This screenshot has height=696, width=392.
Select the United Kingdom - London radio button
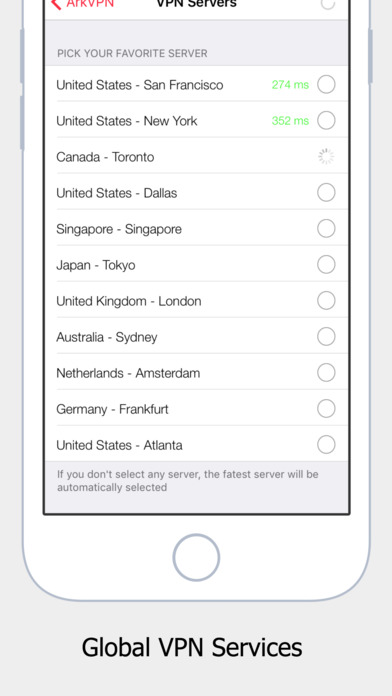[x=326, y=301]
